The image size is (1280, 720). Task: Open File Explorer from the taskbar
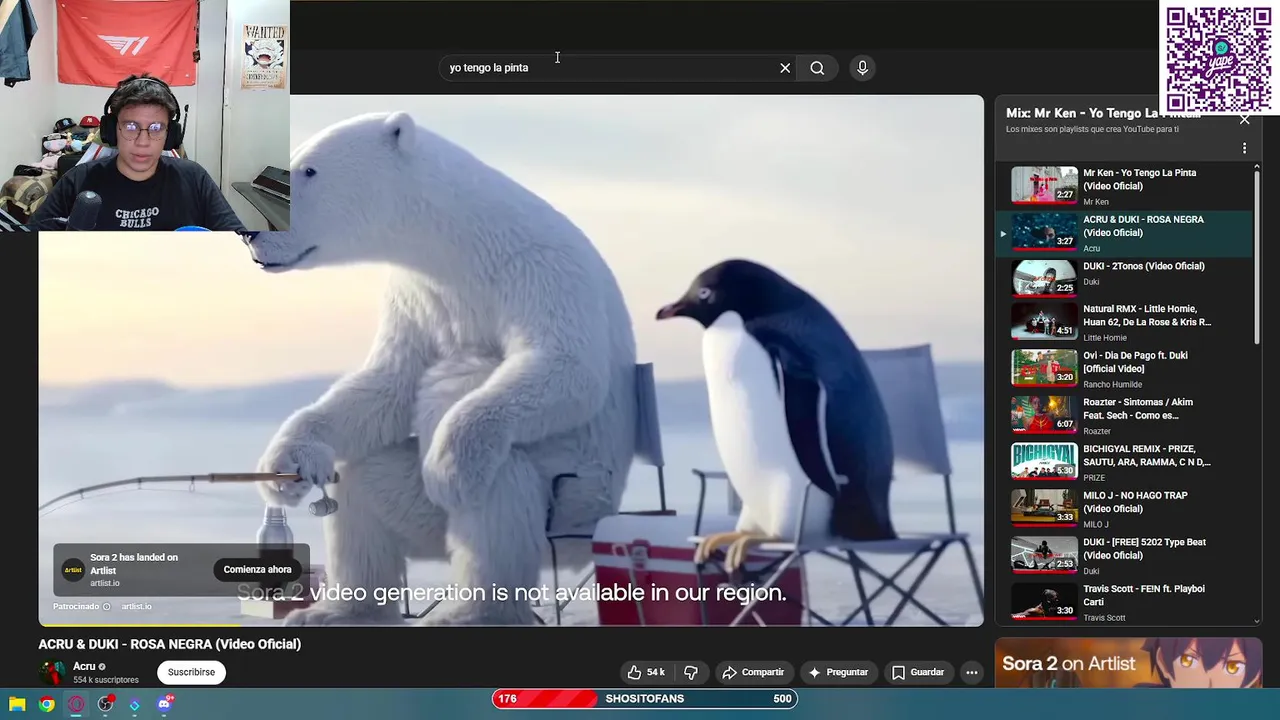[x=17, y=704]
